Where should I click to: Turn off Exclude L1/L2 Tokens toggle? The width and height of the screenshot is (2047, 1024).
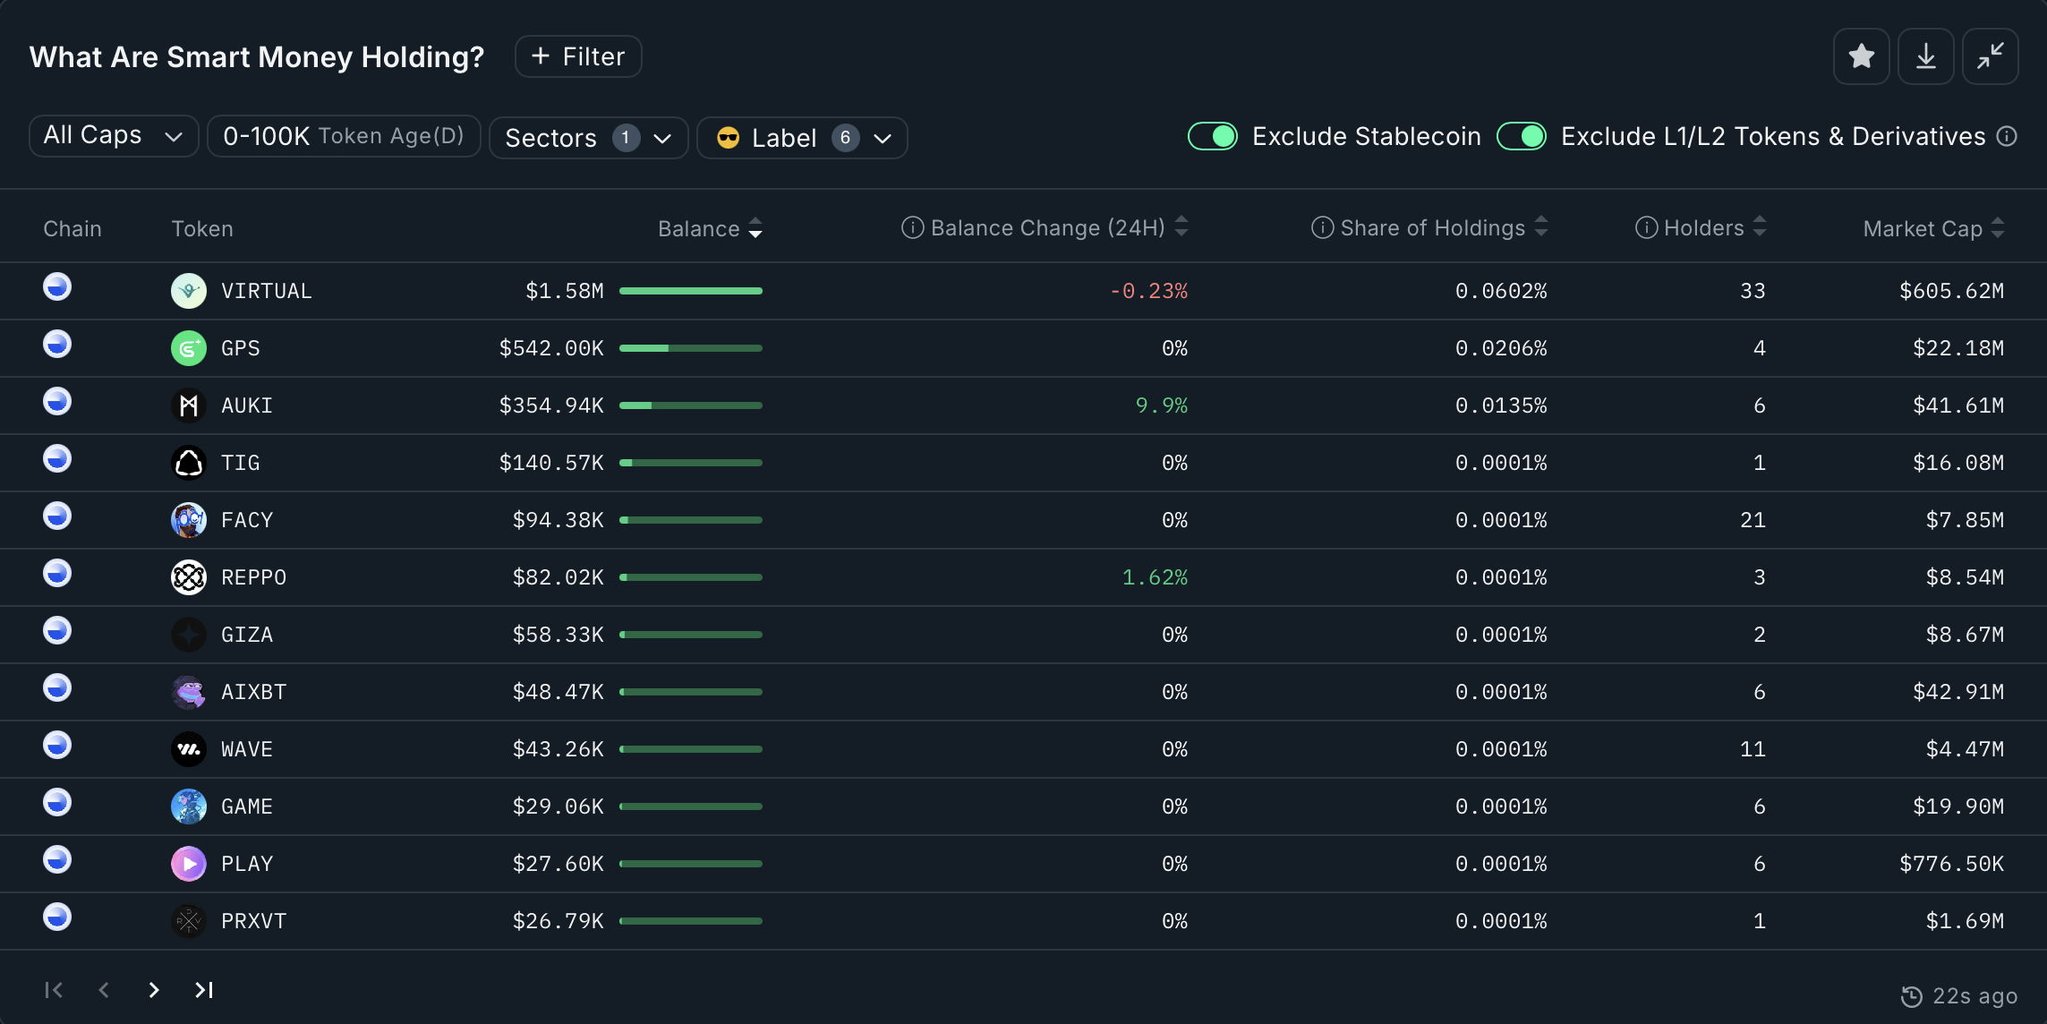(x=1521, y=137)
